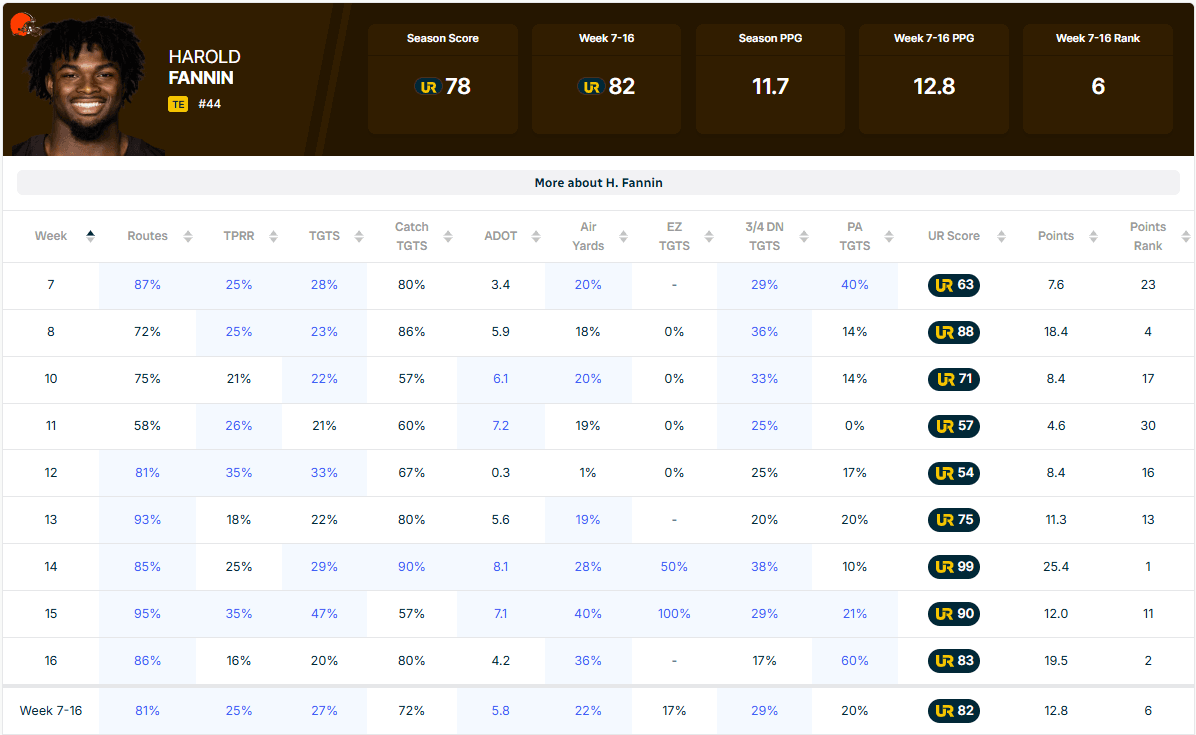Select the Week 7-16 PPG card

pos(934,79)
